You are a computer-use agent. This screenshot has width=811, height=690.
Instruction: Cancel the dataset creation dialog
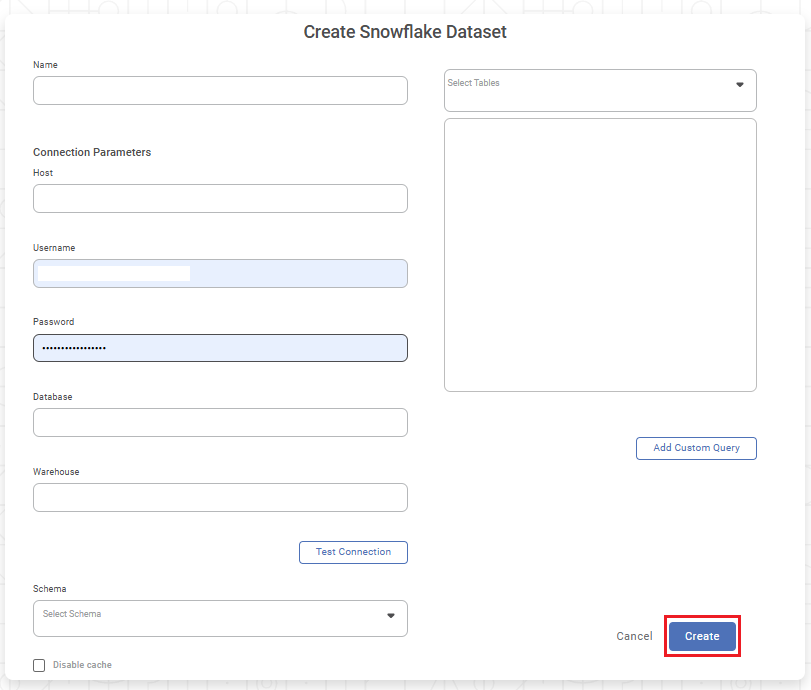click(x=634, y=636)
